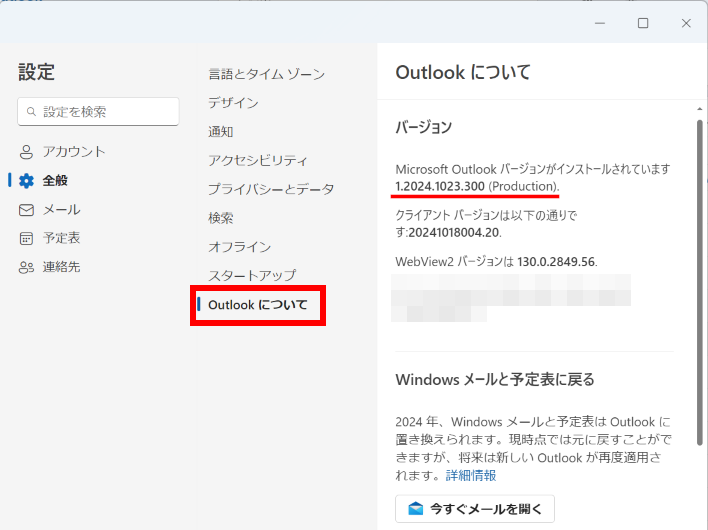Open the メール settings category
Screen dimensions: 708x530
pos(50,210)
